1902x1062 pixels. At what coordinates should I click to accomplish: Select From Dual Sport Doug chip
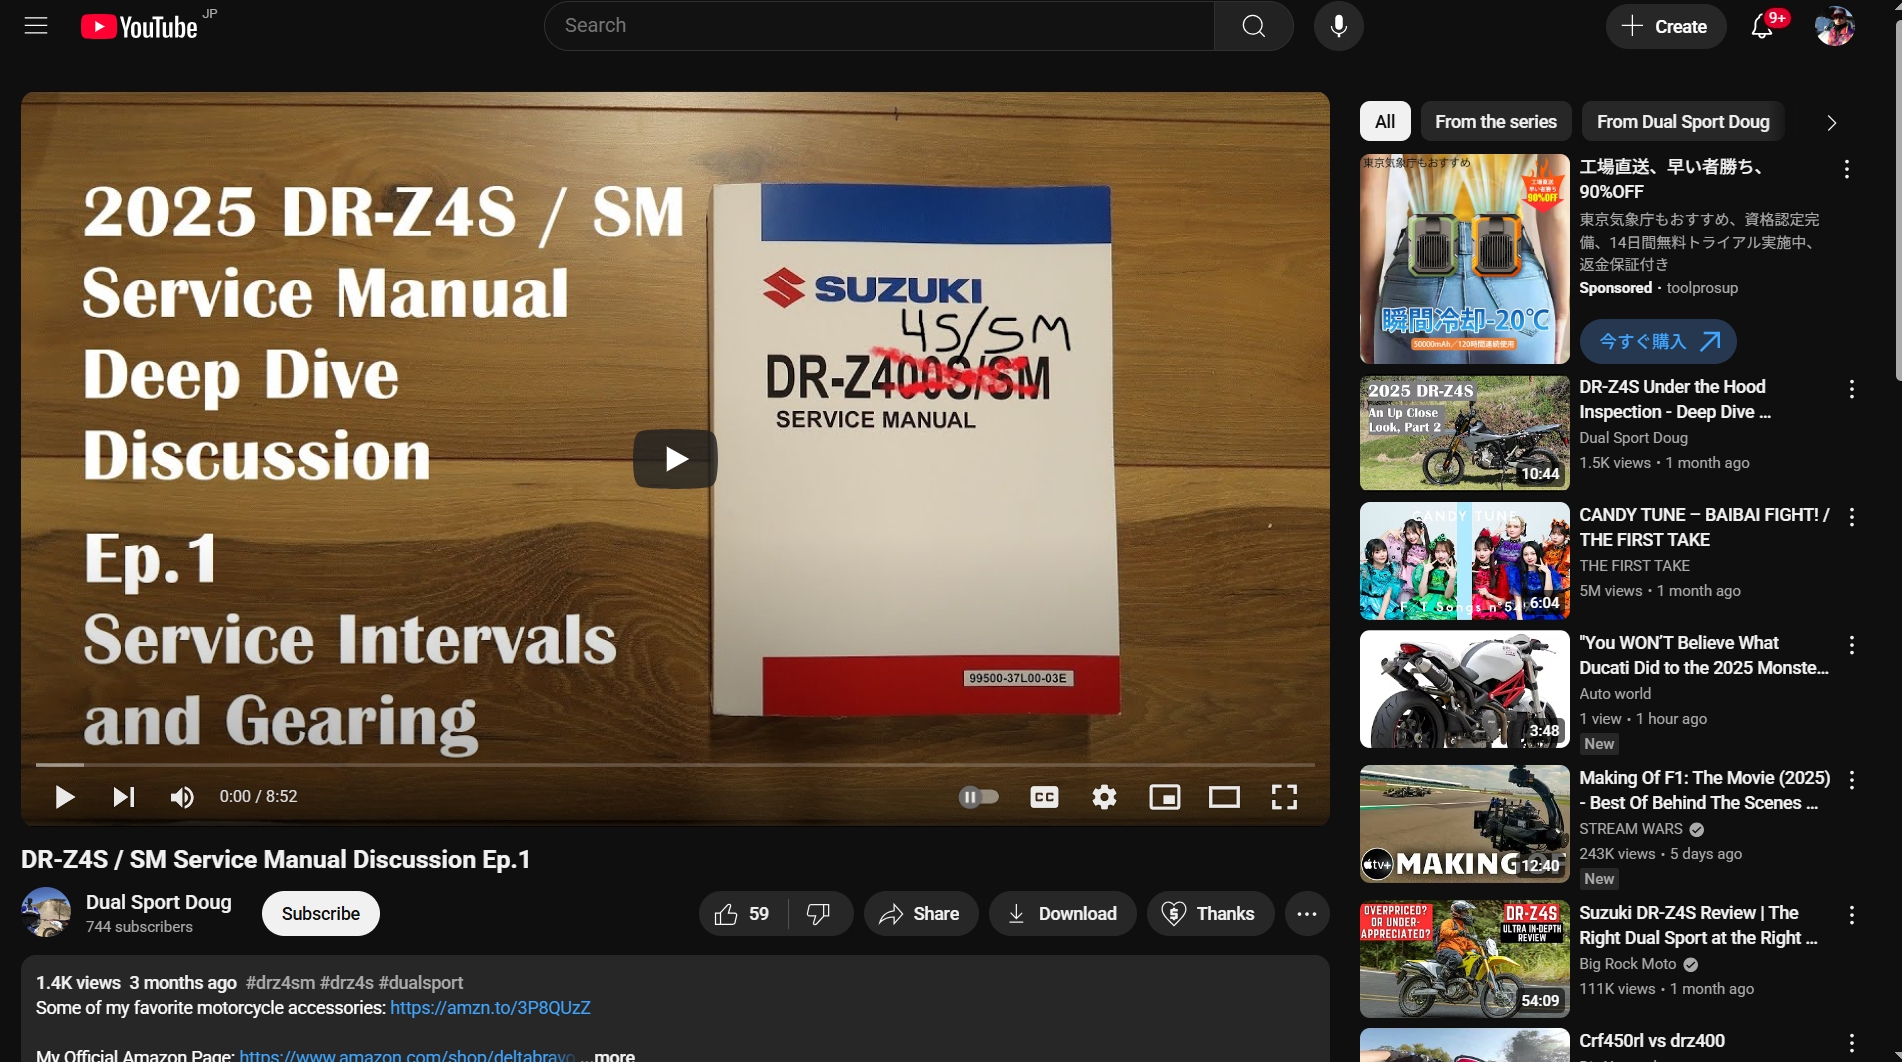[x=1683, y=122]
